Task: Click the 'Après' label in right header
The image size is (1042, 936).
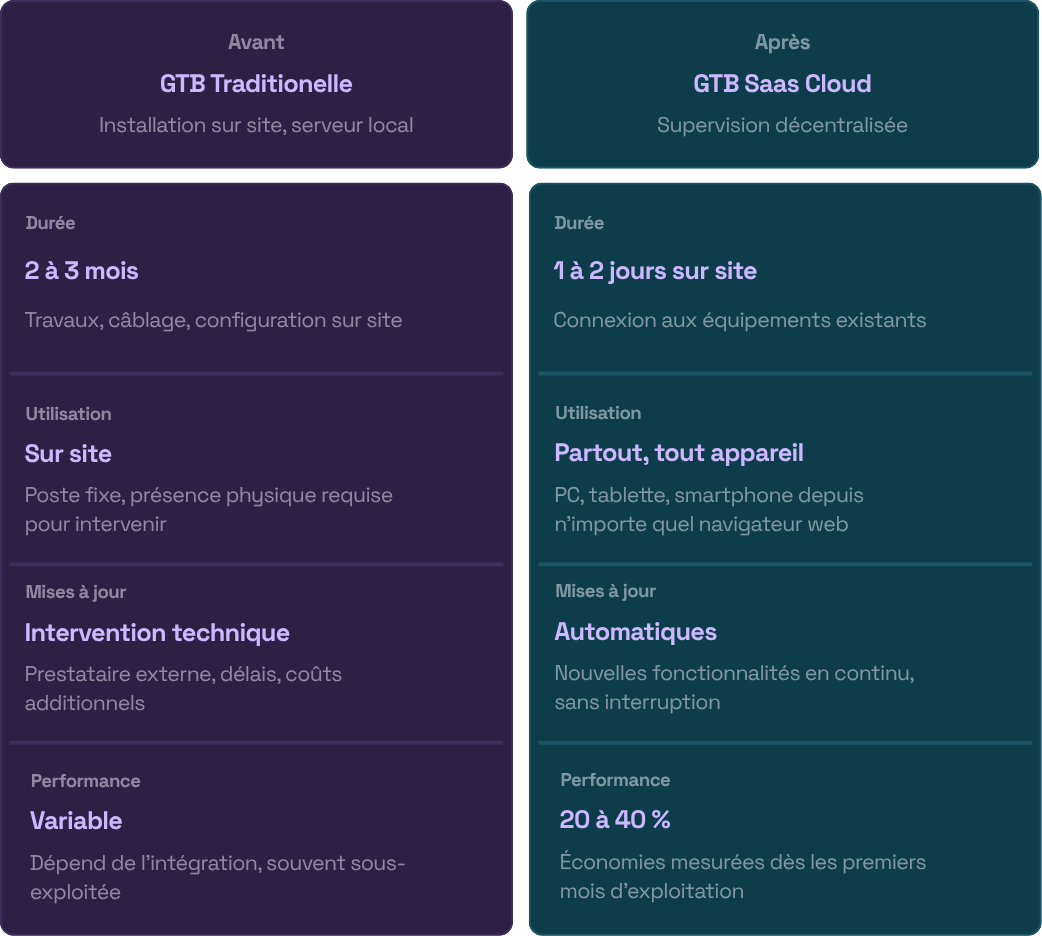Action: tap(782, 43)
